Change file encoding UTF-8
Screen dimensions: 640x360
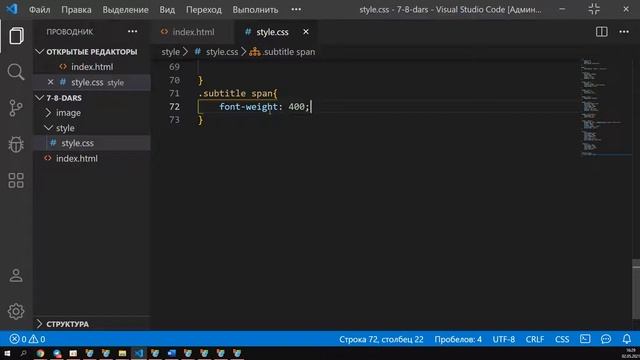click(x=503, y=339)
